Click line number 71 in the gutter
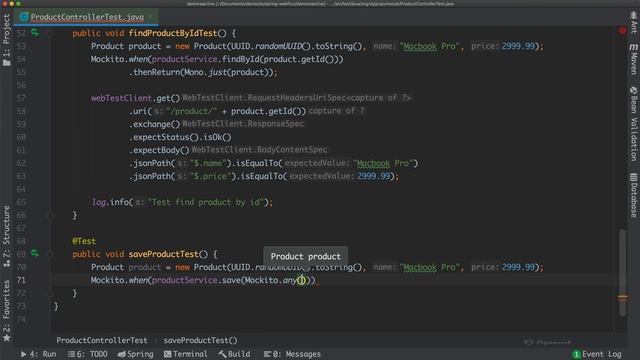Screen dimensions: 640x360 21,280
